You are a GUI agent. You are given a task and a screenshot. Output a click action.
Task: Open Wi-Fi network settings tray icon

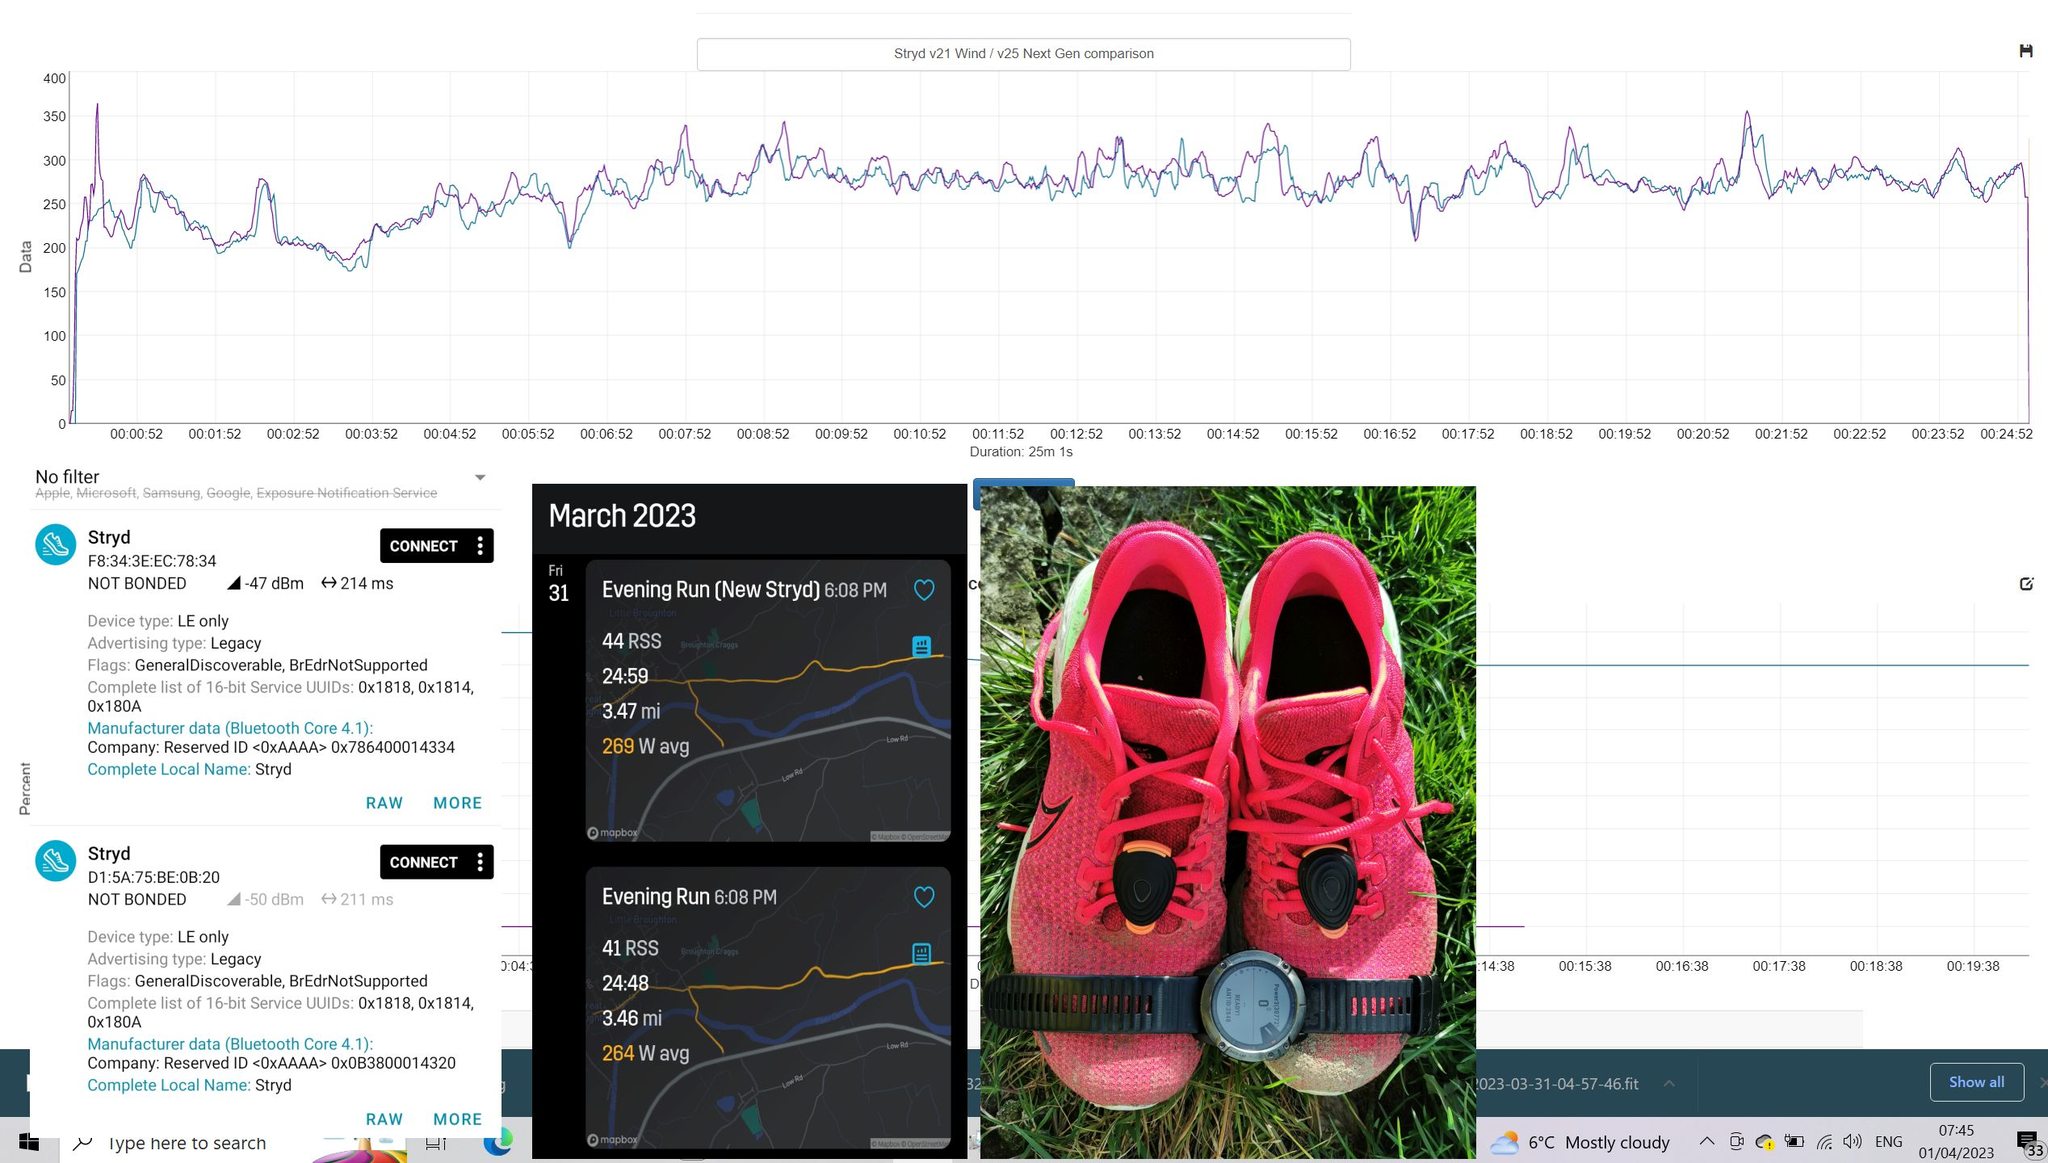[x=1824, y=1141]
